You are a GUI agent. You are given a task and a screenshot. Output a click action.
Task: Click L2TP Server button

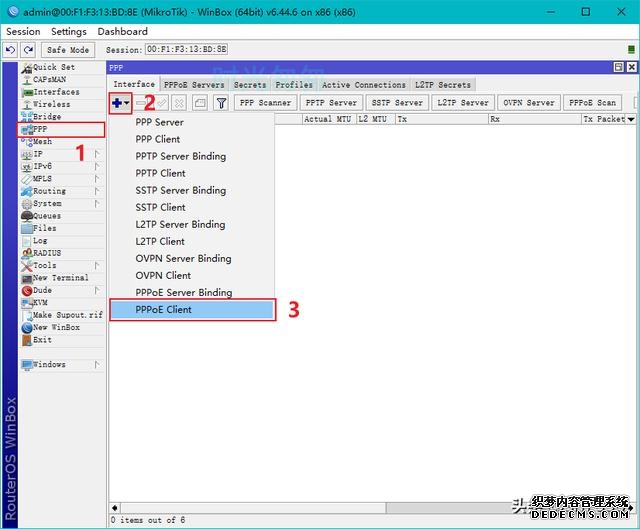[x=463, y=103]
